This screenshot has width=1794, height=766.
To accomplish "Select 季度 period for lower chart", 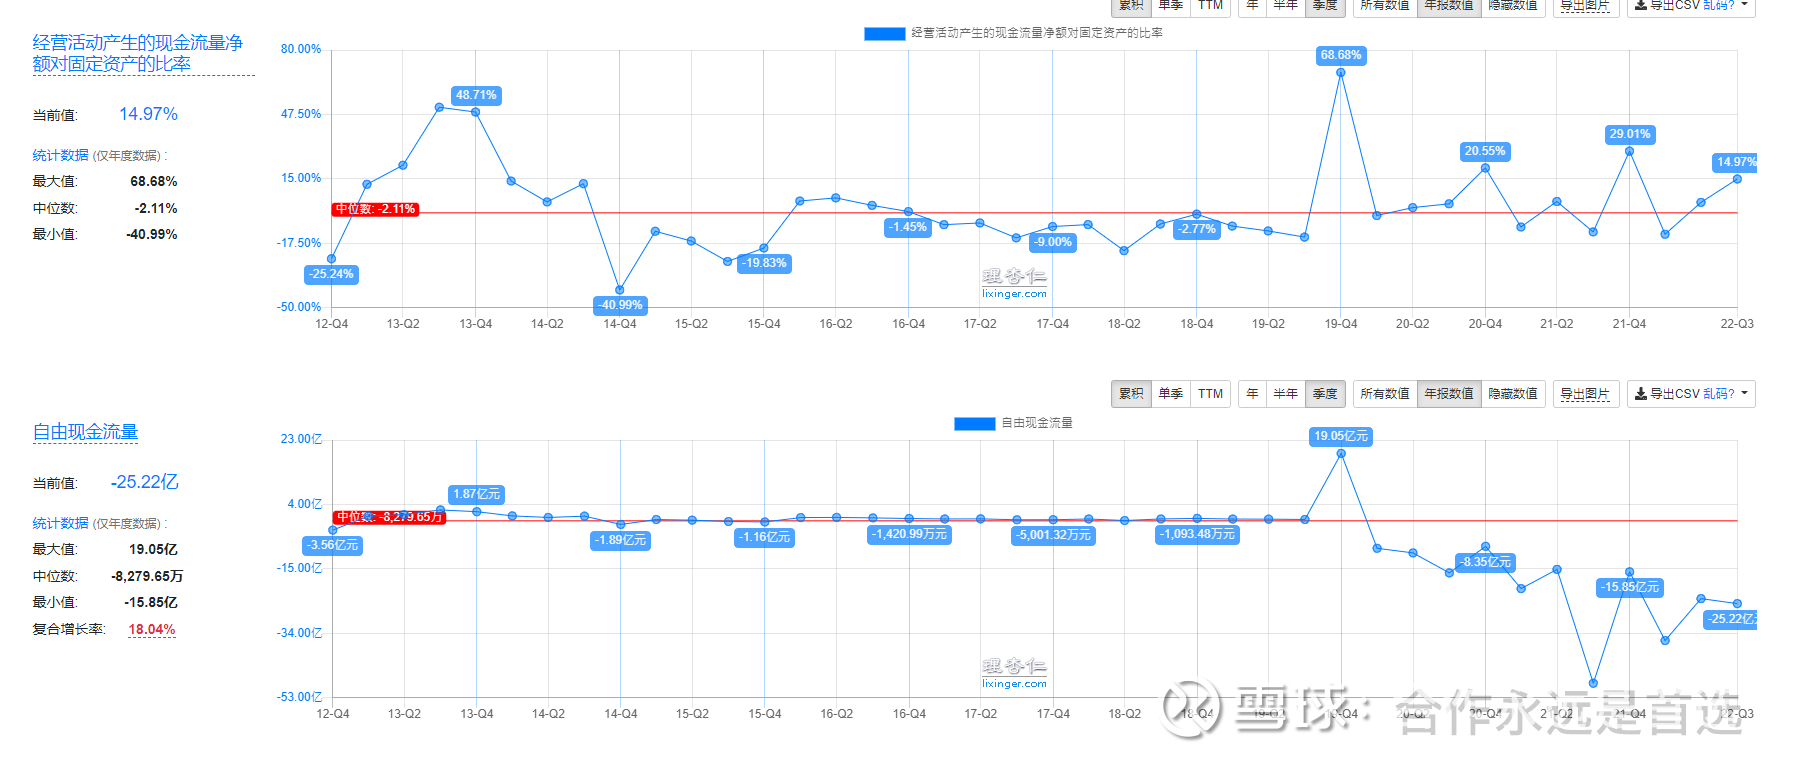I will (1325, 394).
